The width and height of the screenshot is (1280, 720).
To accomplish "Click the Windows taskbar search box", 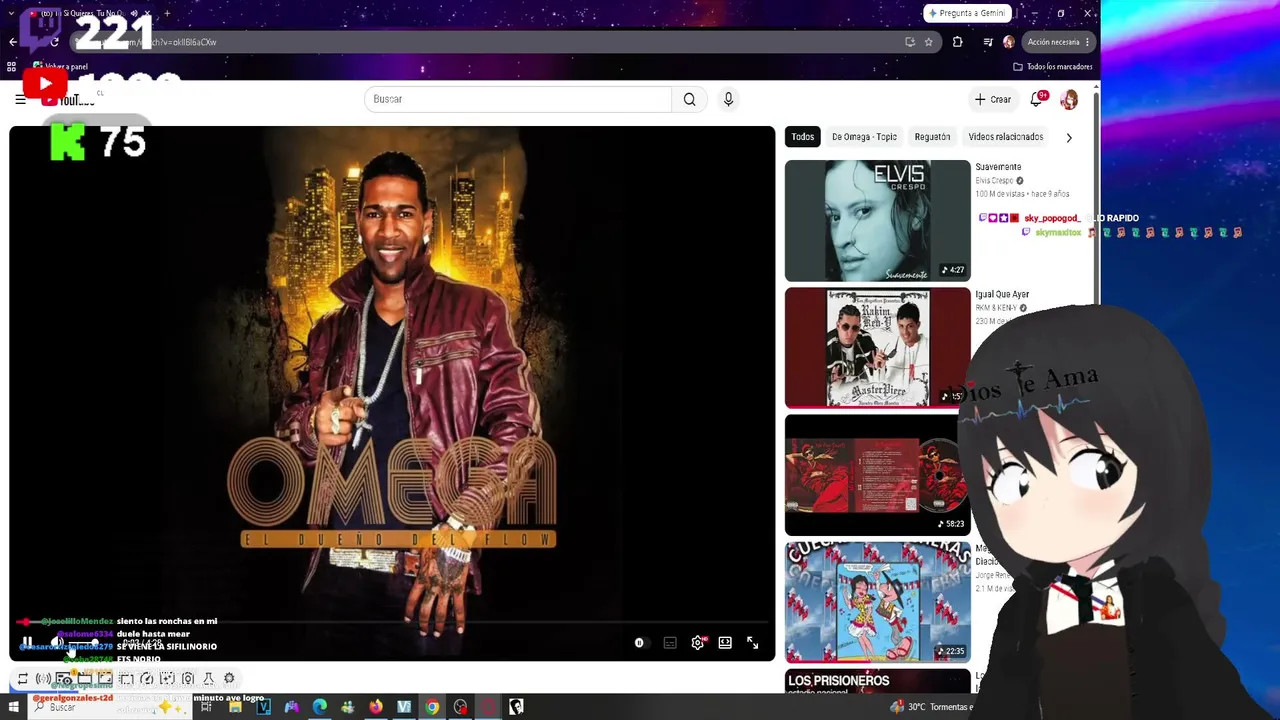I will point(110,707).
